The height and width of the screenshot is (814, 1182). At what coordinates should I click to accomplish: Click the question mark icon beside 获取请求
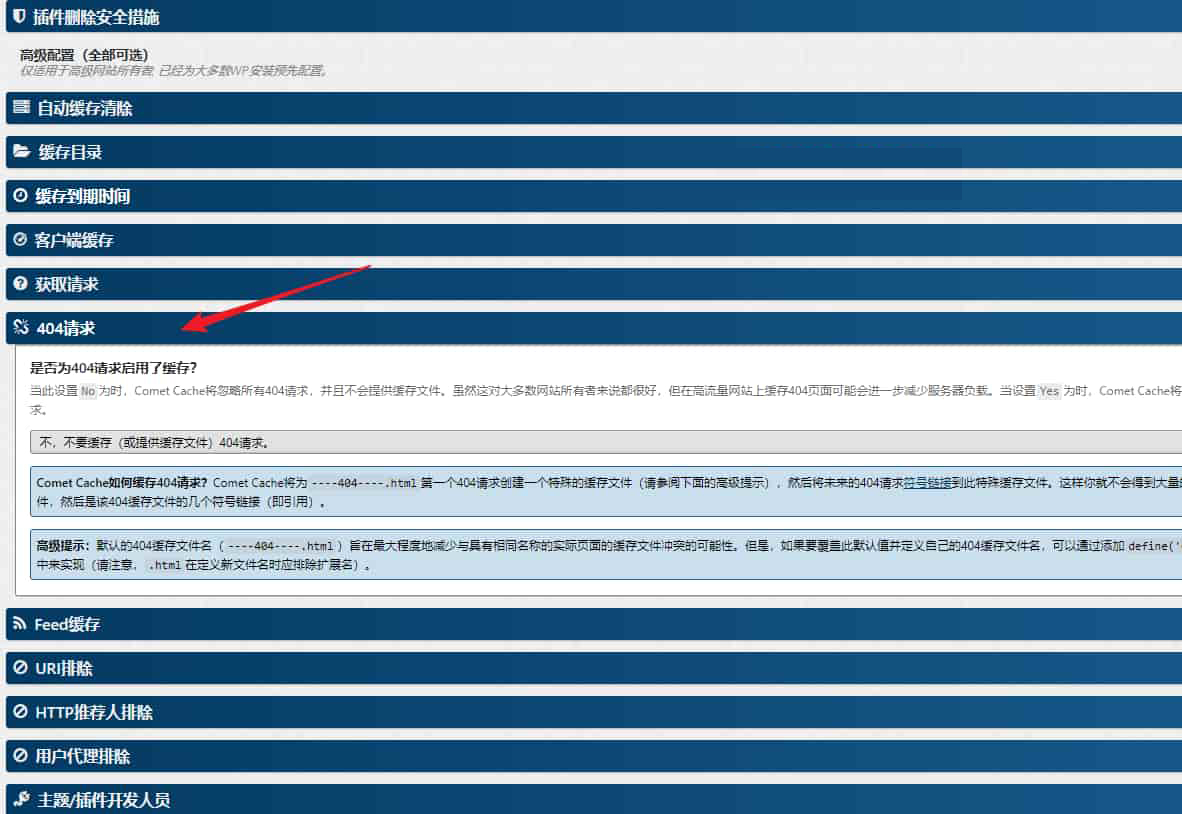tap(20, 283)
